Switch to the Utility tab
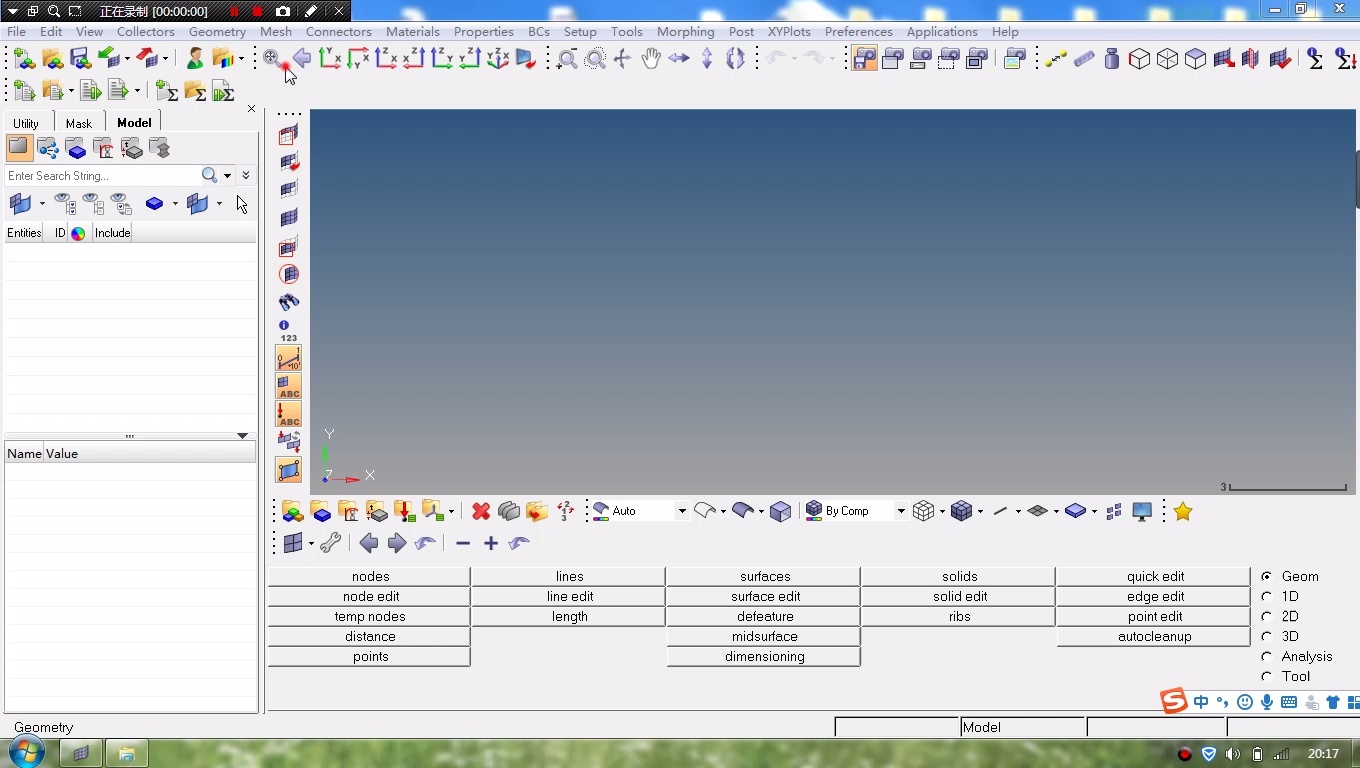This screenshot has height=768, width=1360. (26, 123)
